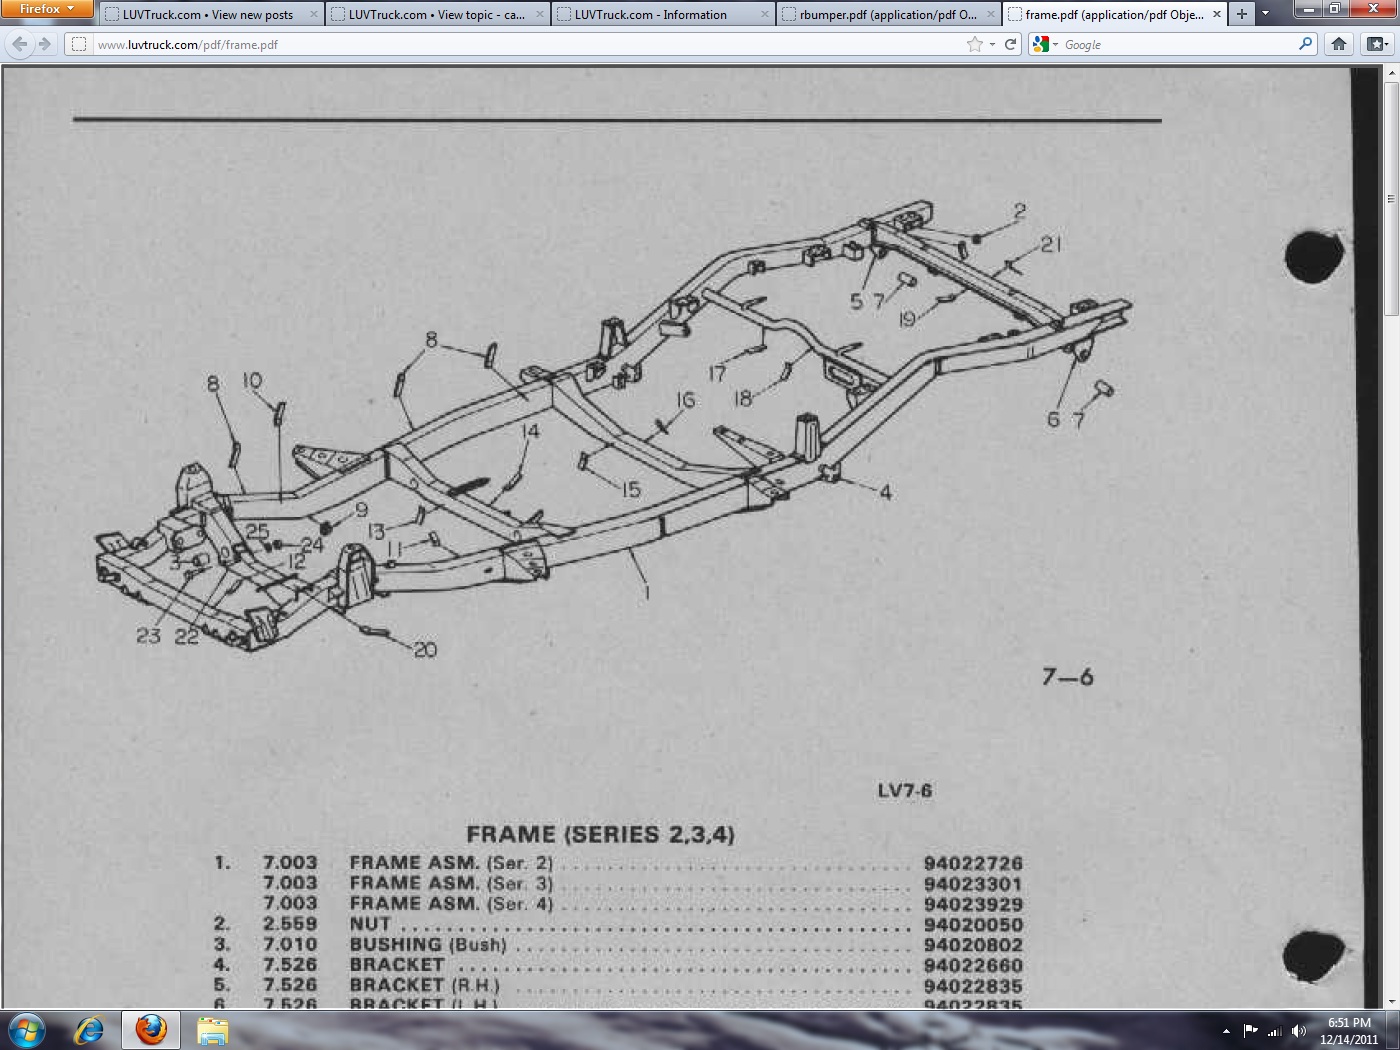
Task: Show hidden system tray icons
Action: click(x=1226, y=1031)
